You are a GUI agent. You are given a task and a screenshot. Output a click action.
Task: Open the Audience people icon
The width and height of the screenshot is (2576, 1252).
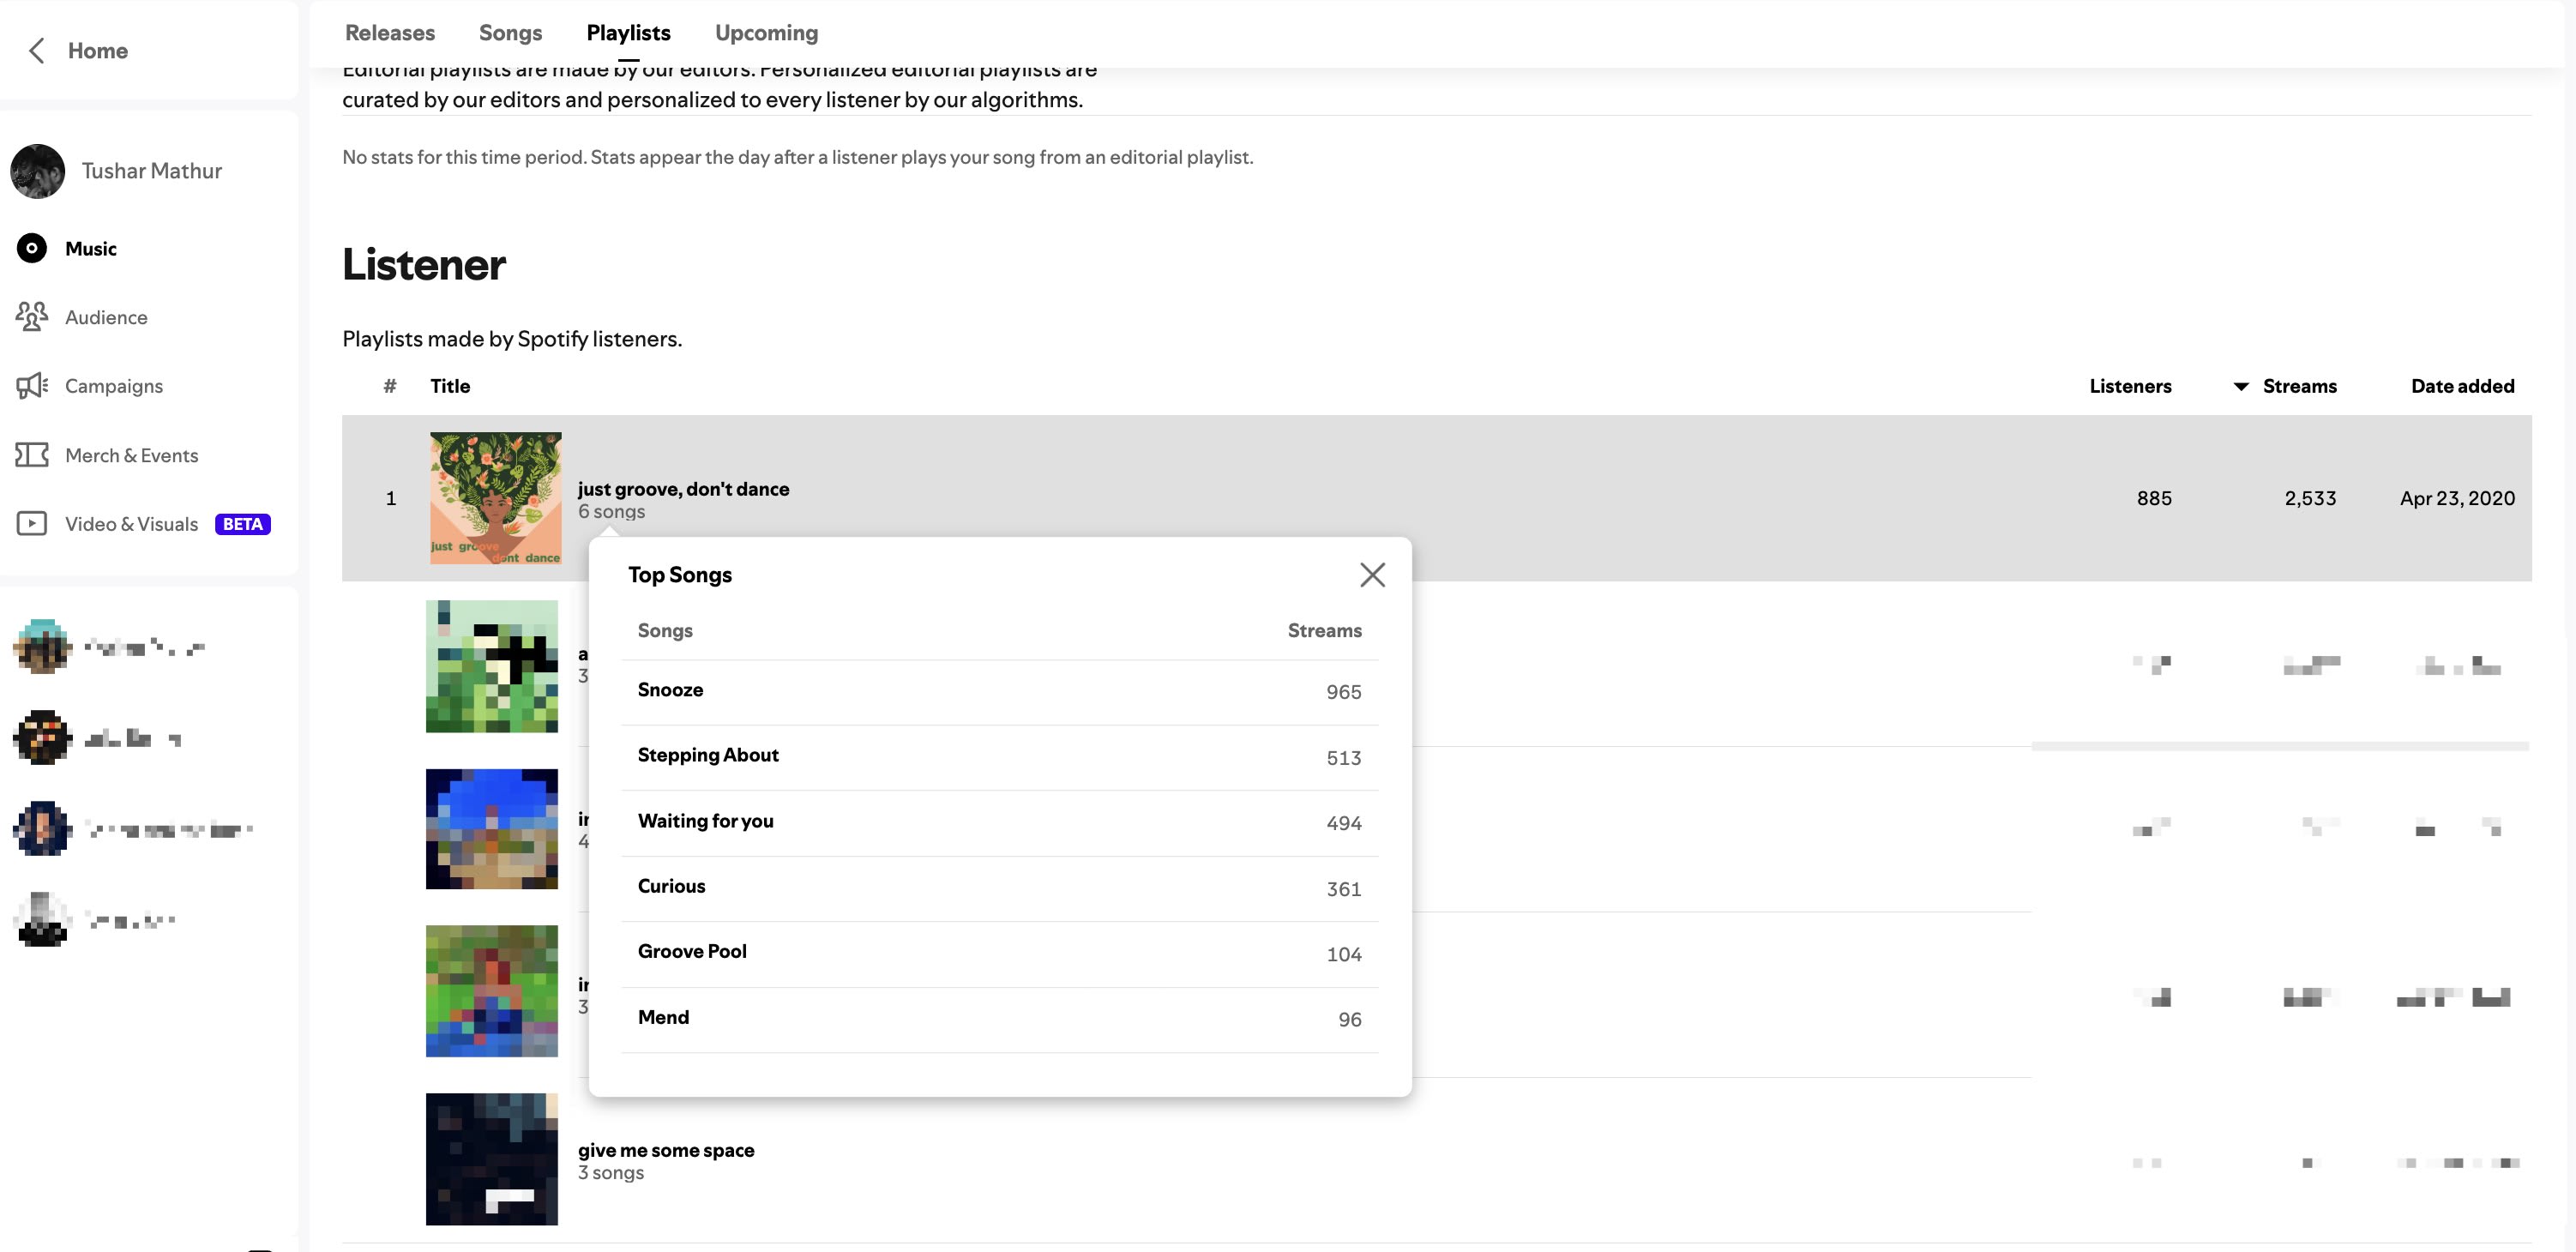(x=32, y=317)
